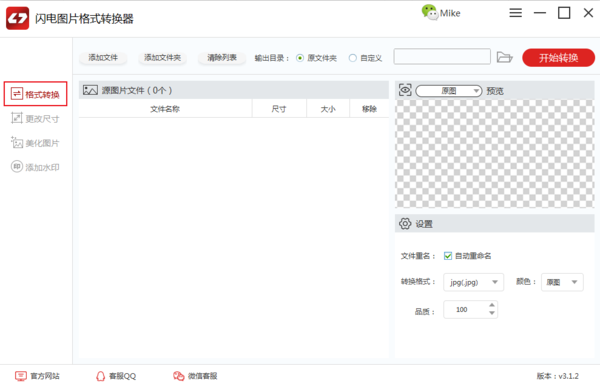Increase quality with the up stepper arrow

pos(492,305)
